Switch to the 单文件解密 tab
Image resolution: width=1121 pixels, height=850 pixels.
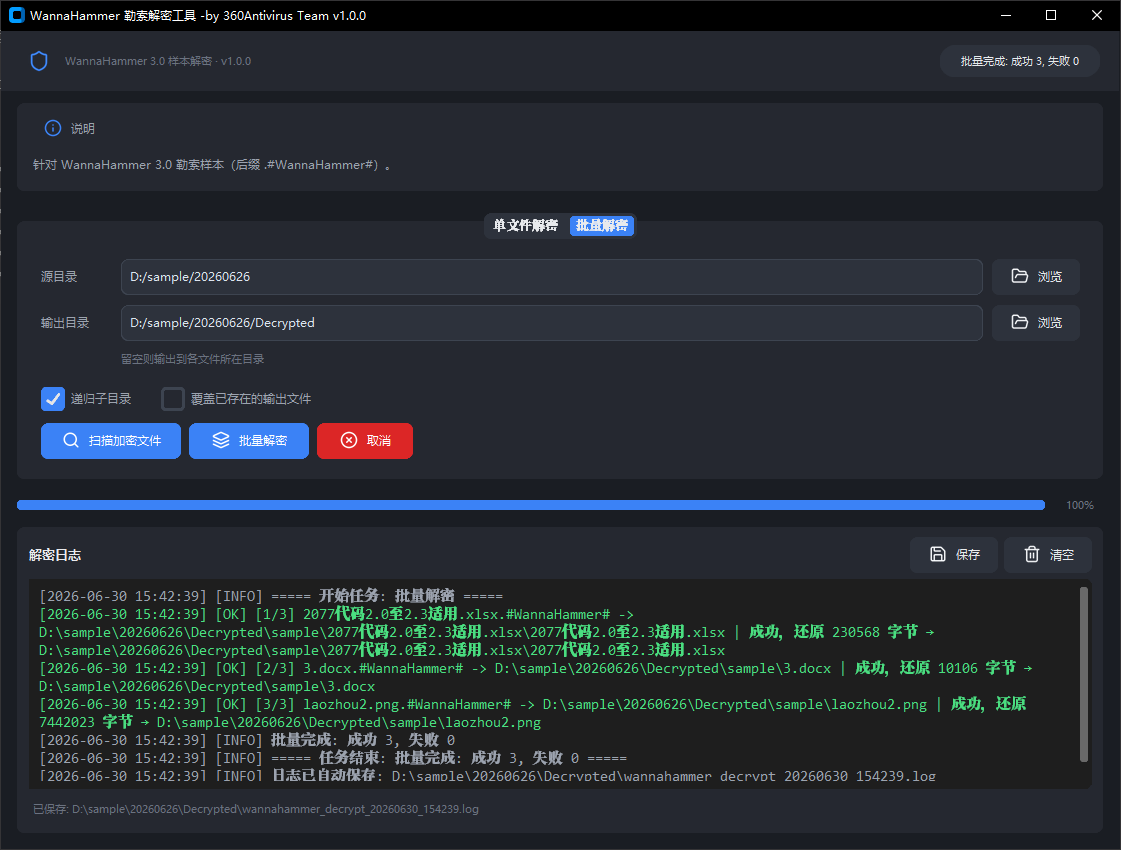(525, 225)
